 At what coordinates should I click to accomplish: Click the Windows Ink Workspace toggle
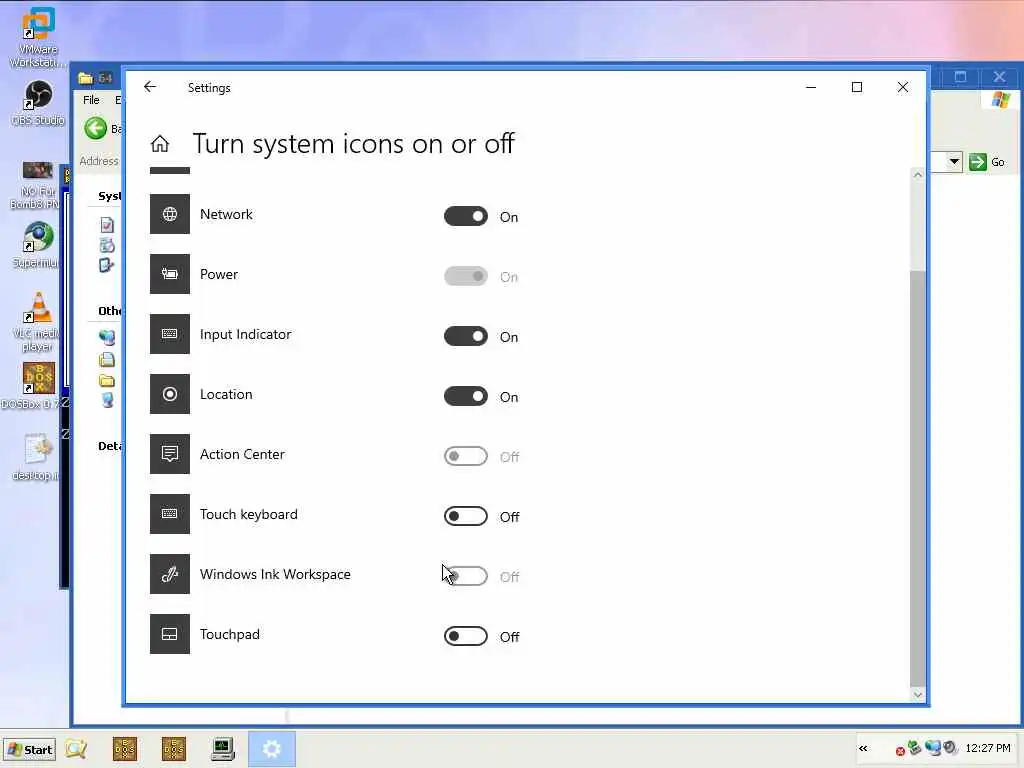click(466, 576)
